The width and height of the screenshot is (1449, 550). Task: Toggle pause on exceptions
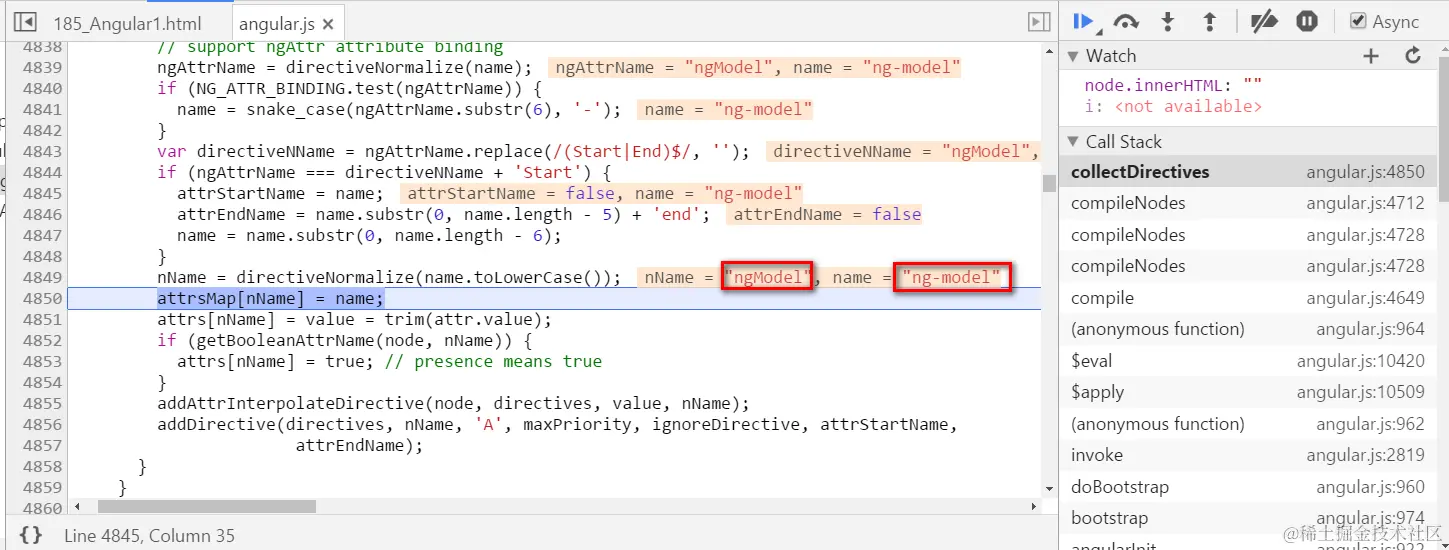click(1307, 21)
